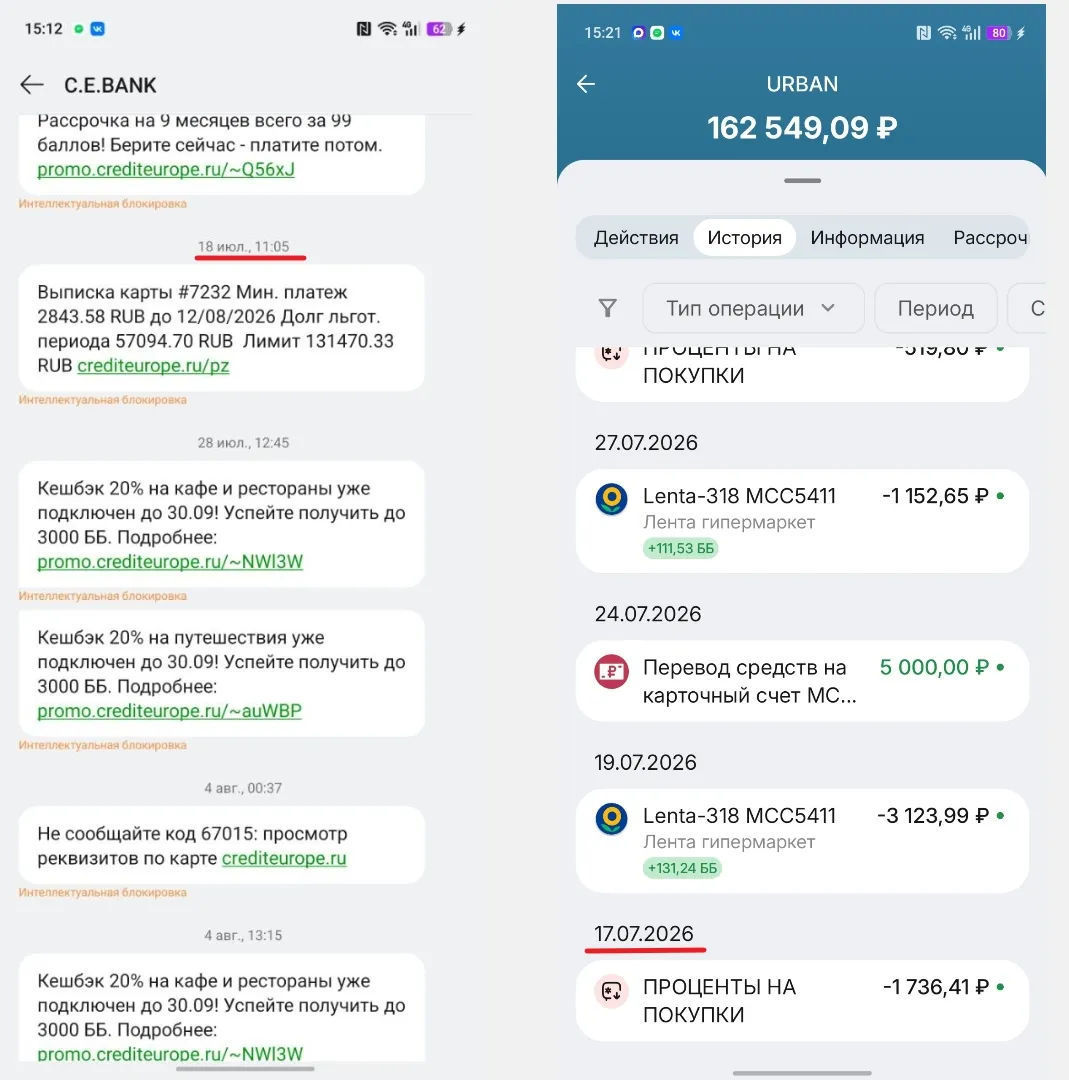Expand the Тип операции dropdown
This screenshot has height=1080, width=1069.
pos(753,308)
